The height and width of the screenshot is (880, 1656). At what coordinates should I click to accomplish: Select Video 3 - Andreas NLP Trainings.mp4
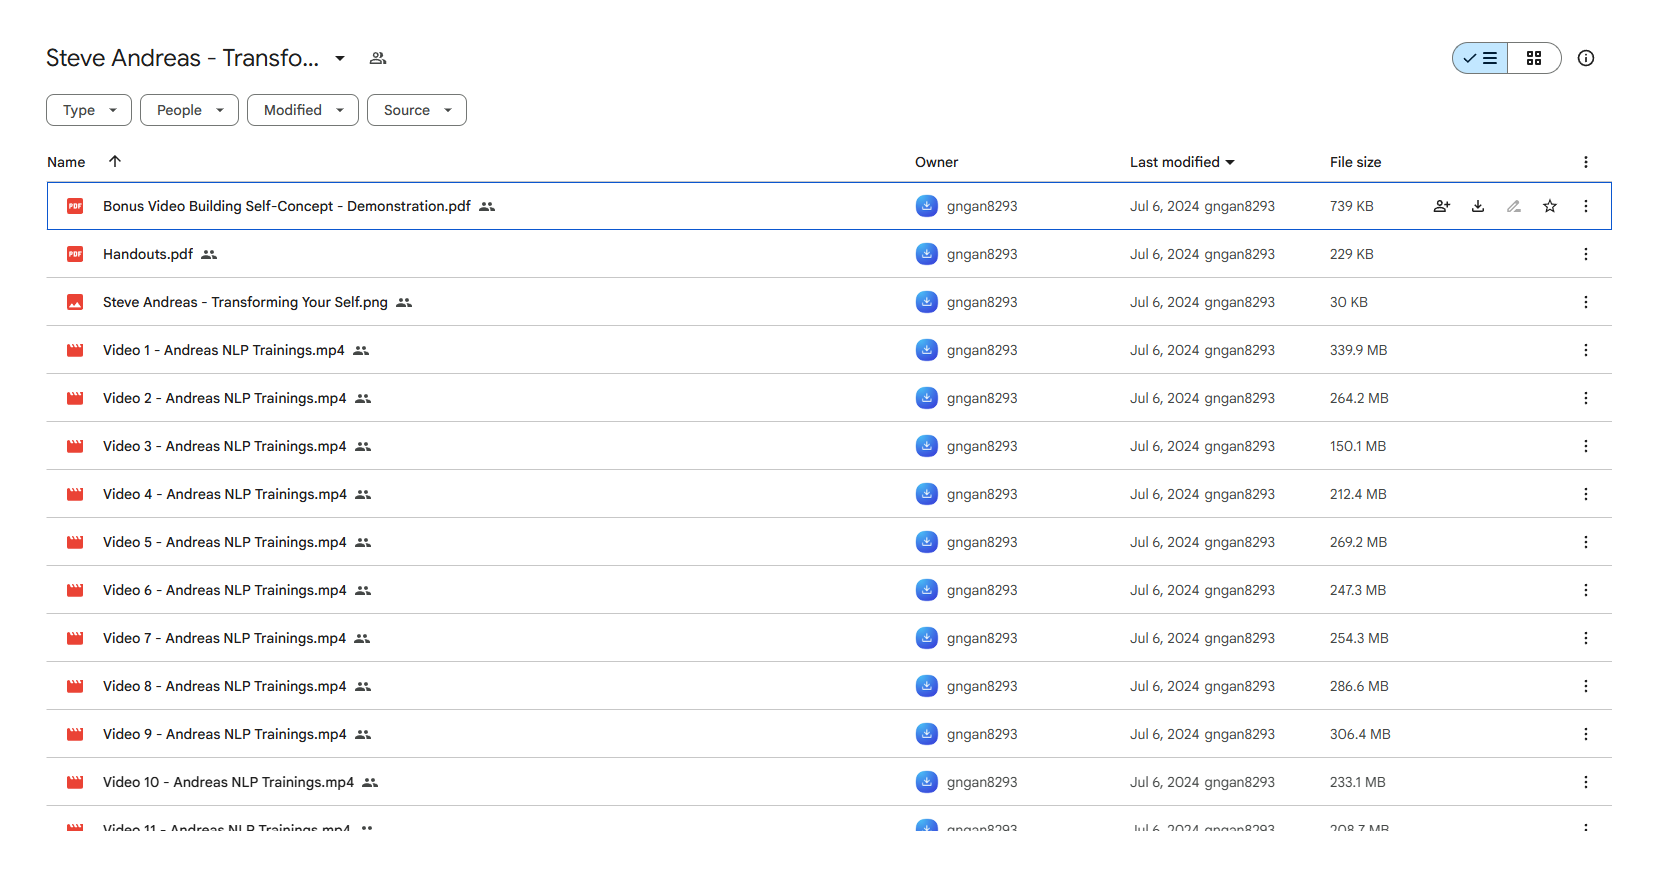pyautogui.click(x=225, y=446)
